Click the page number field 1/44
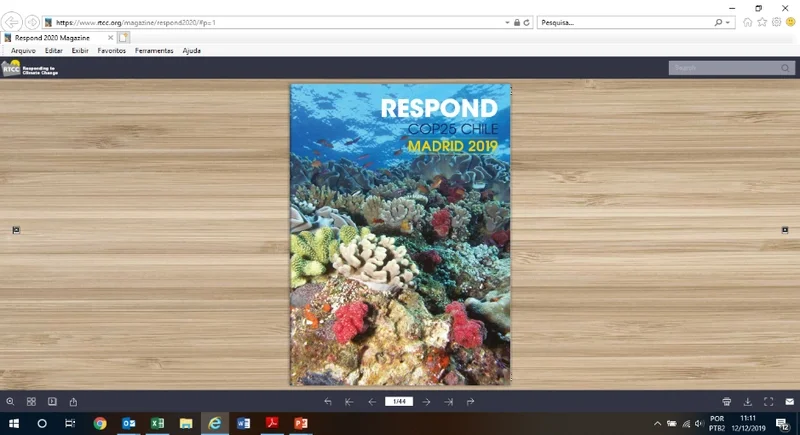Screen dimensions: 800x435 coord(399,402)
